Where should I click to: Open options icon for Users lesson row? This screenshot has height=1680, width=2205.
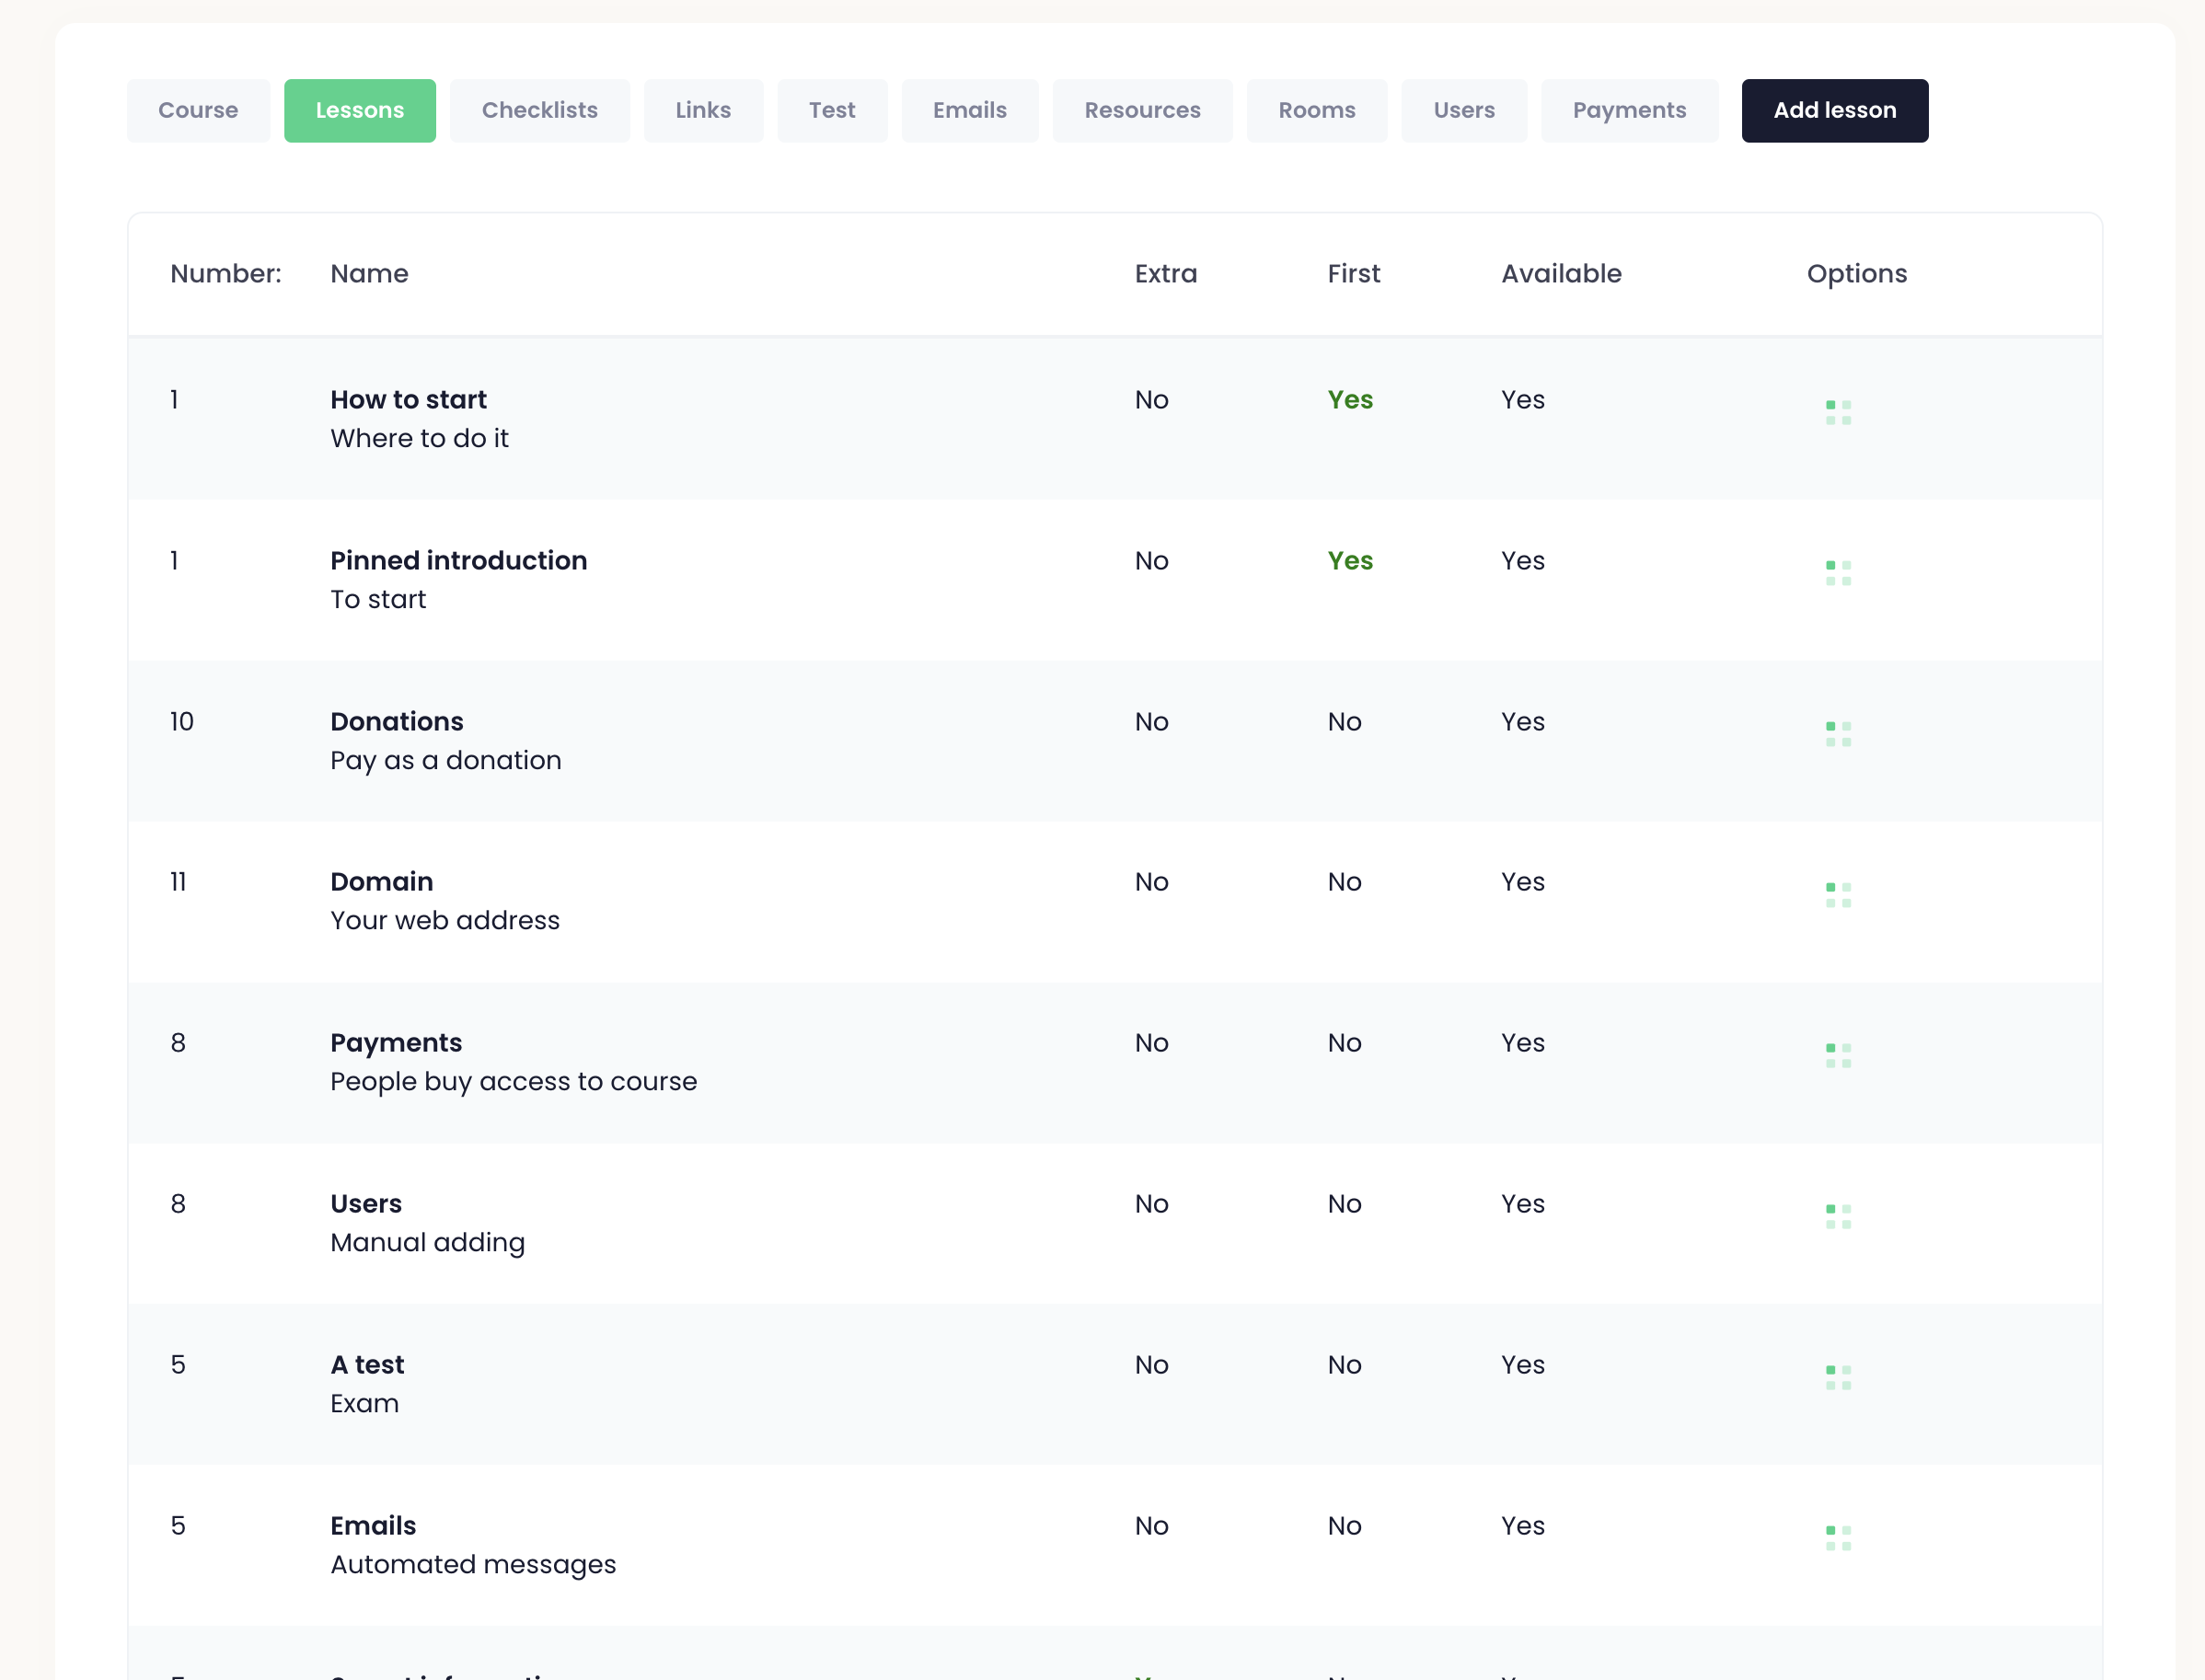tap(1838, 1216)
